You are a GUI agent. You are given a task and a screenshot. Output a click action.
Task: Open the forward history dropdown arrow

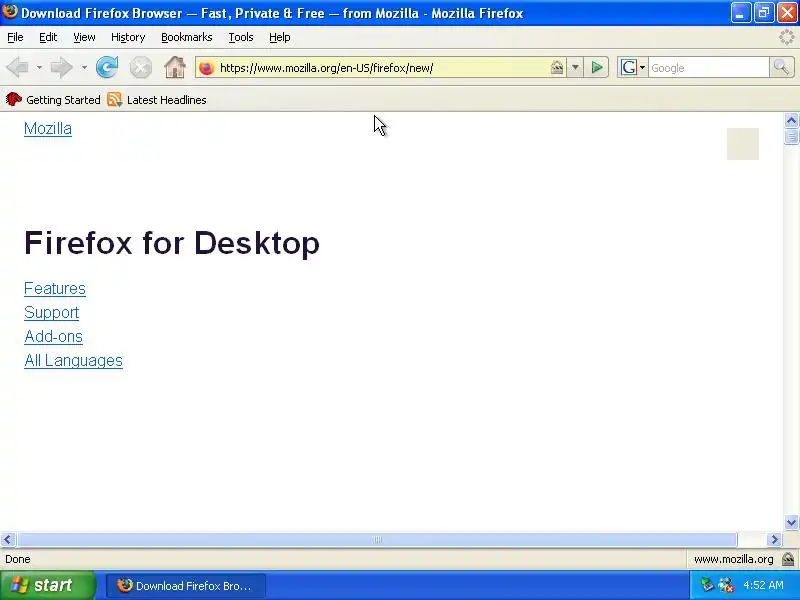(x=84, y=67)
